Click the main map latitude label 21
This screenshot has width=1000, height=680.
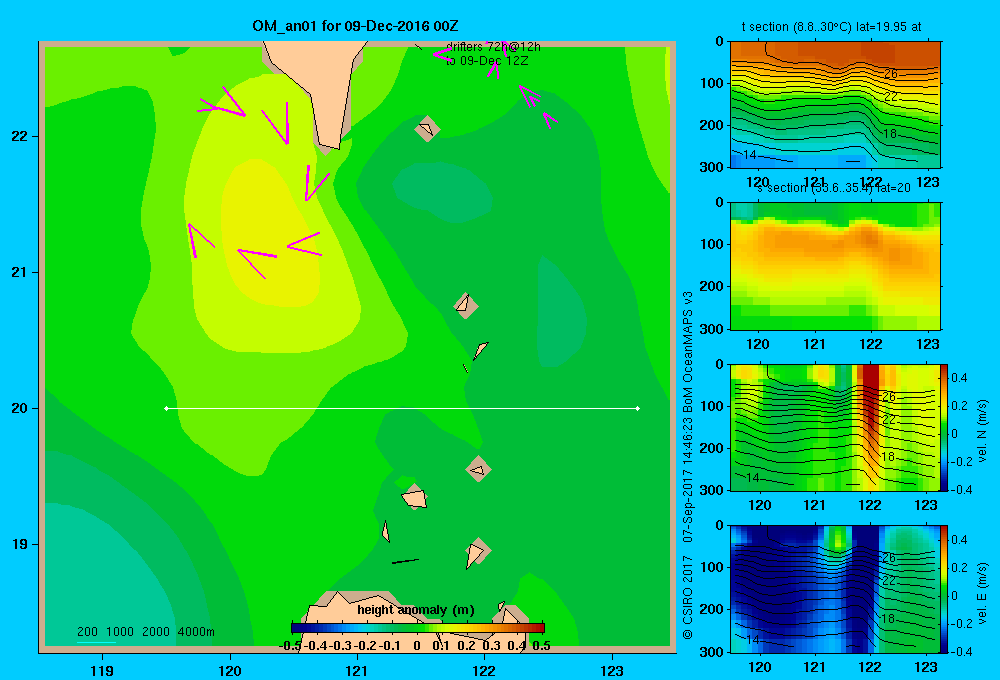(20, 272)
